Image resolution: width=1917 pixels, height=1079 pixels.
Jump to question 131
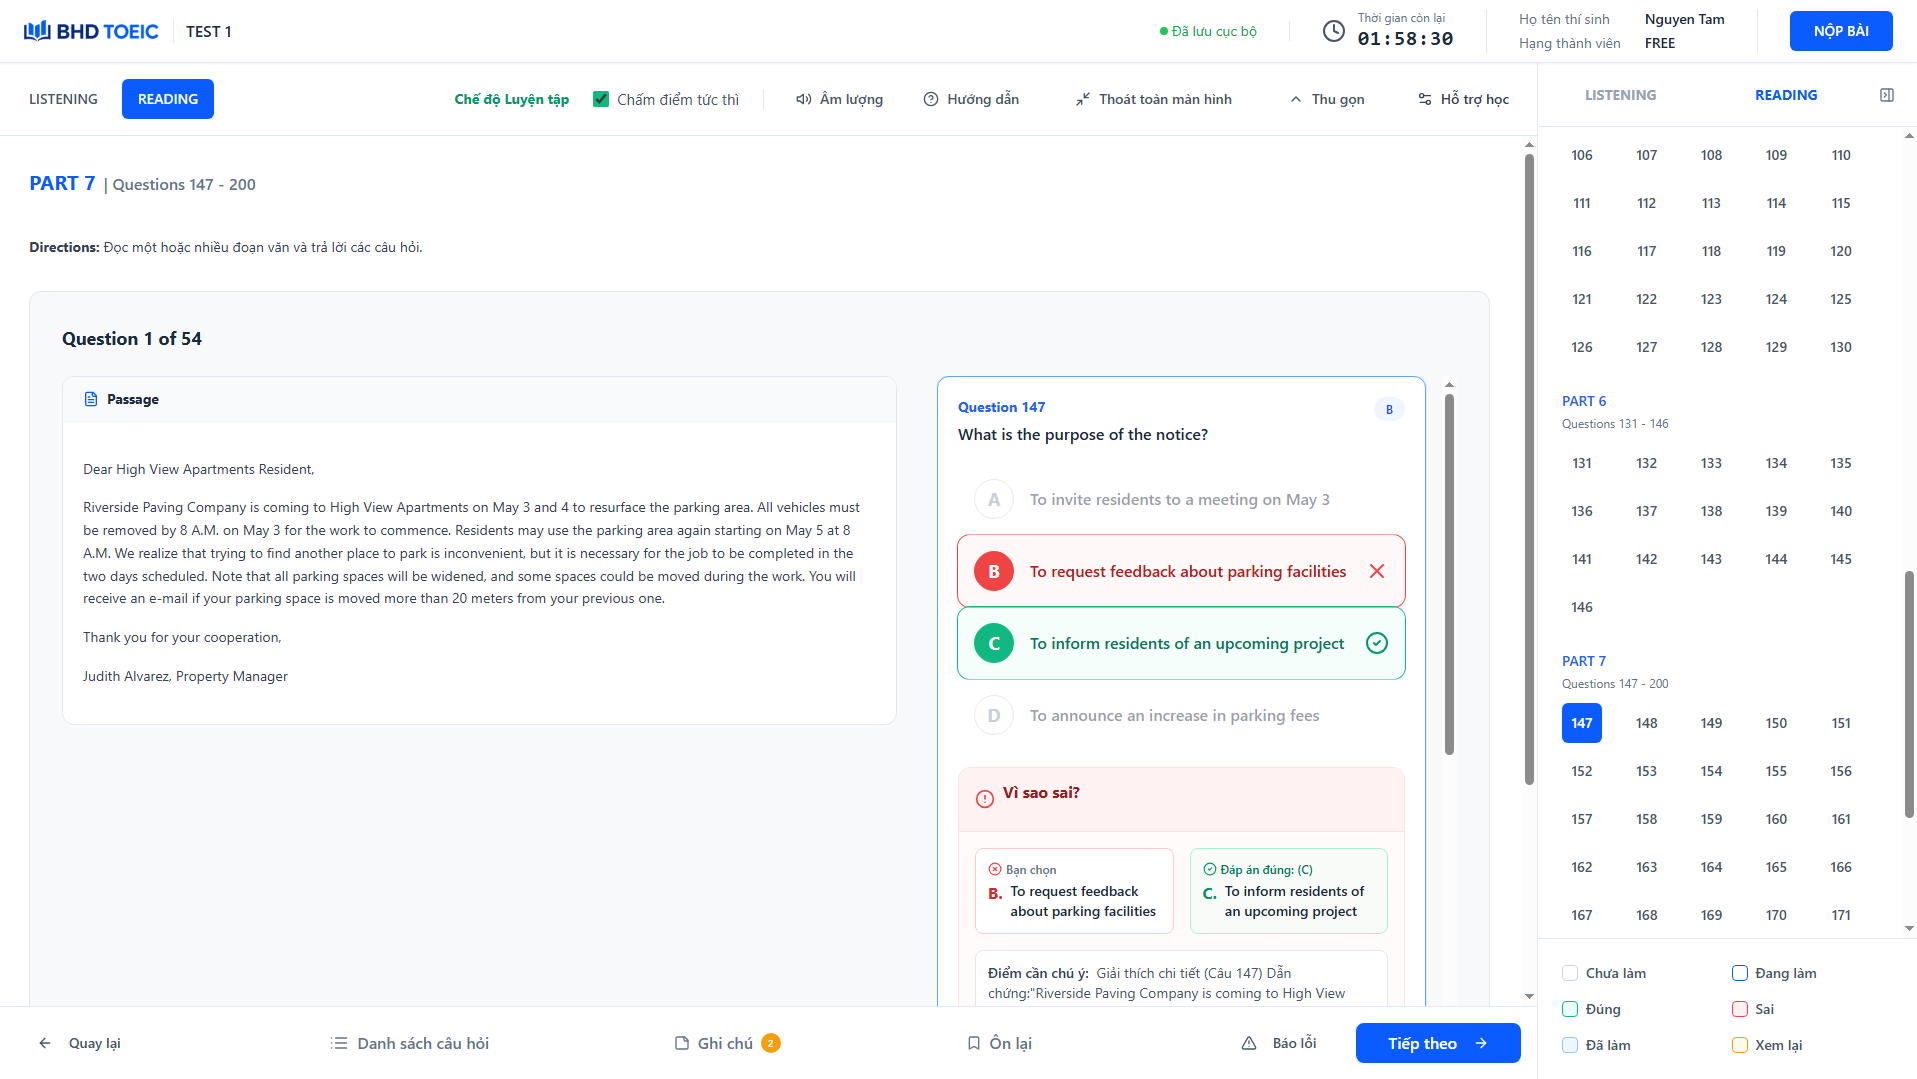coord(1582,463)
